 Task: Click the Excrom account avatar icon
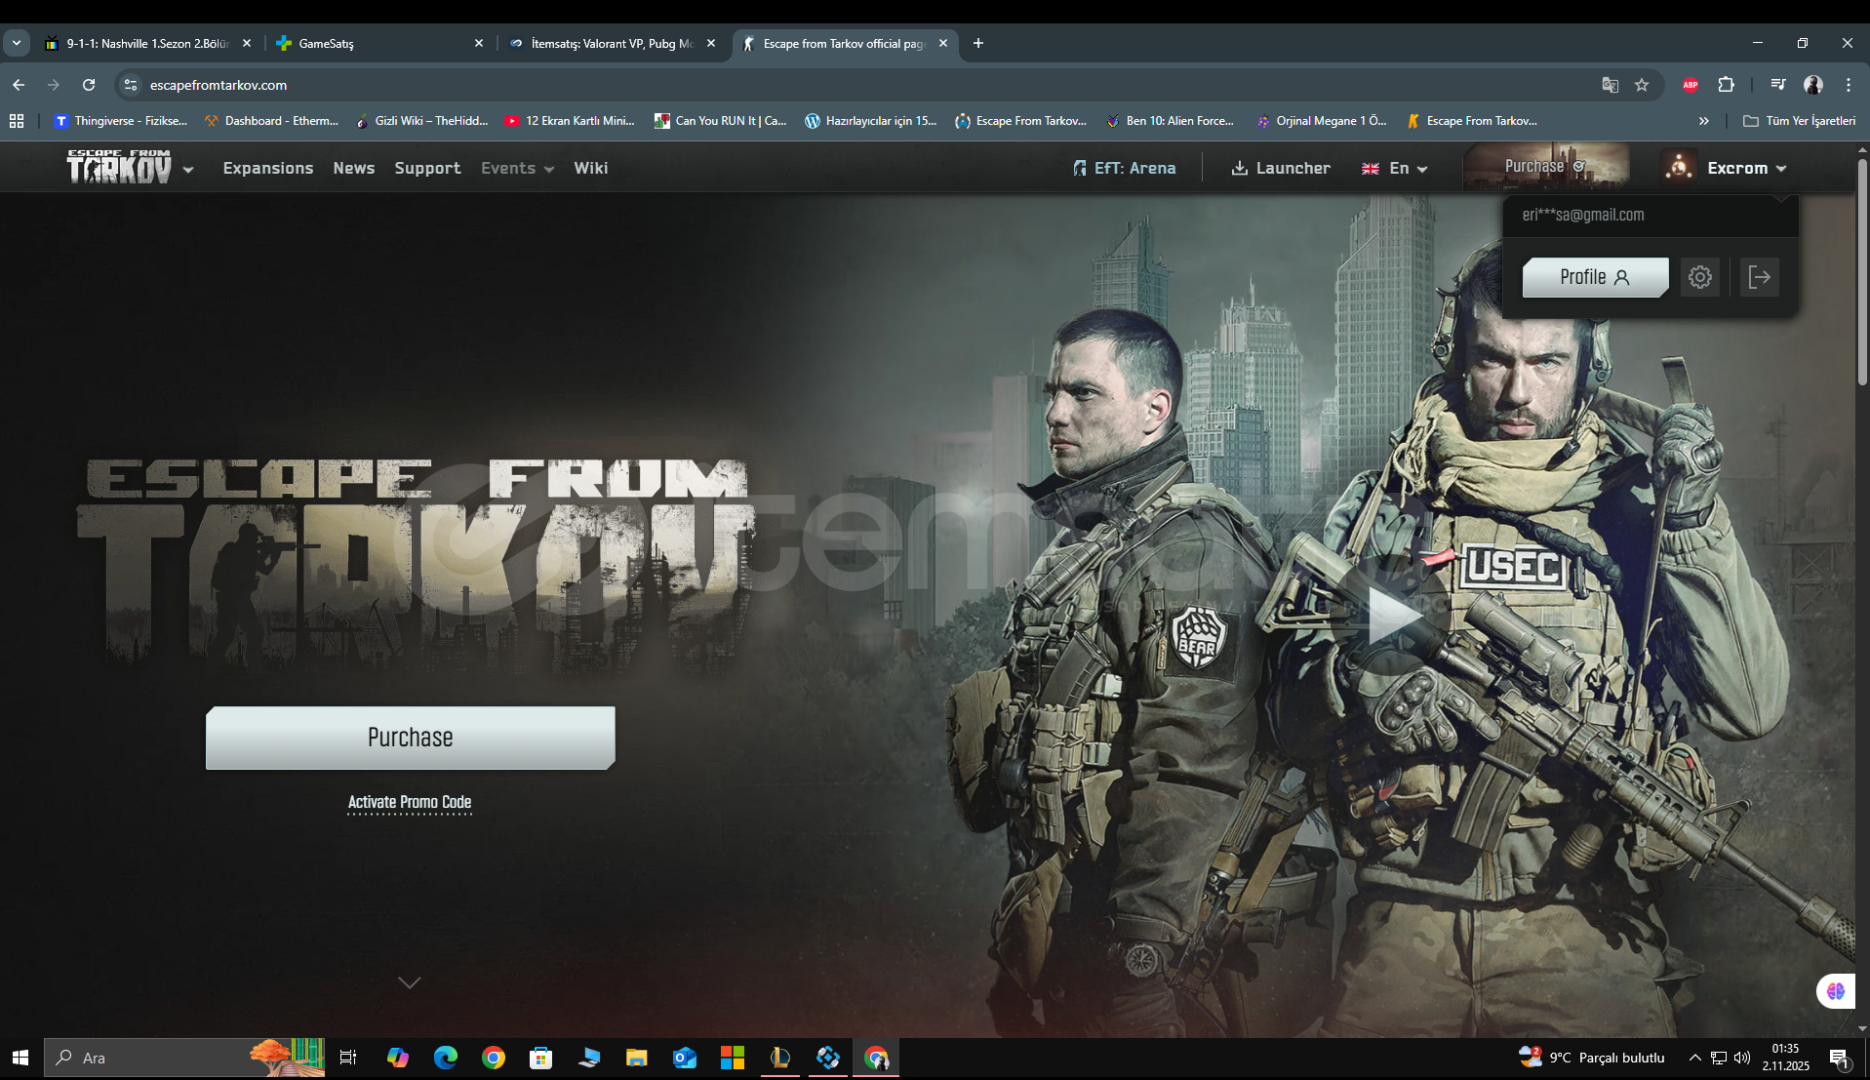pyautogui.click(x=1679, y=167)
